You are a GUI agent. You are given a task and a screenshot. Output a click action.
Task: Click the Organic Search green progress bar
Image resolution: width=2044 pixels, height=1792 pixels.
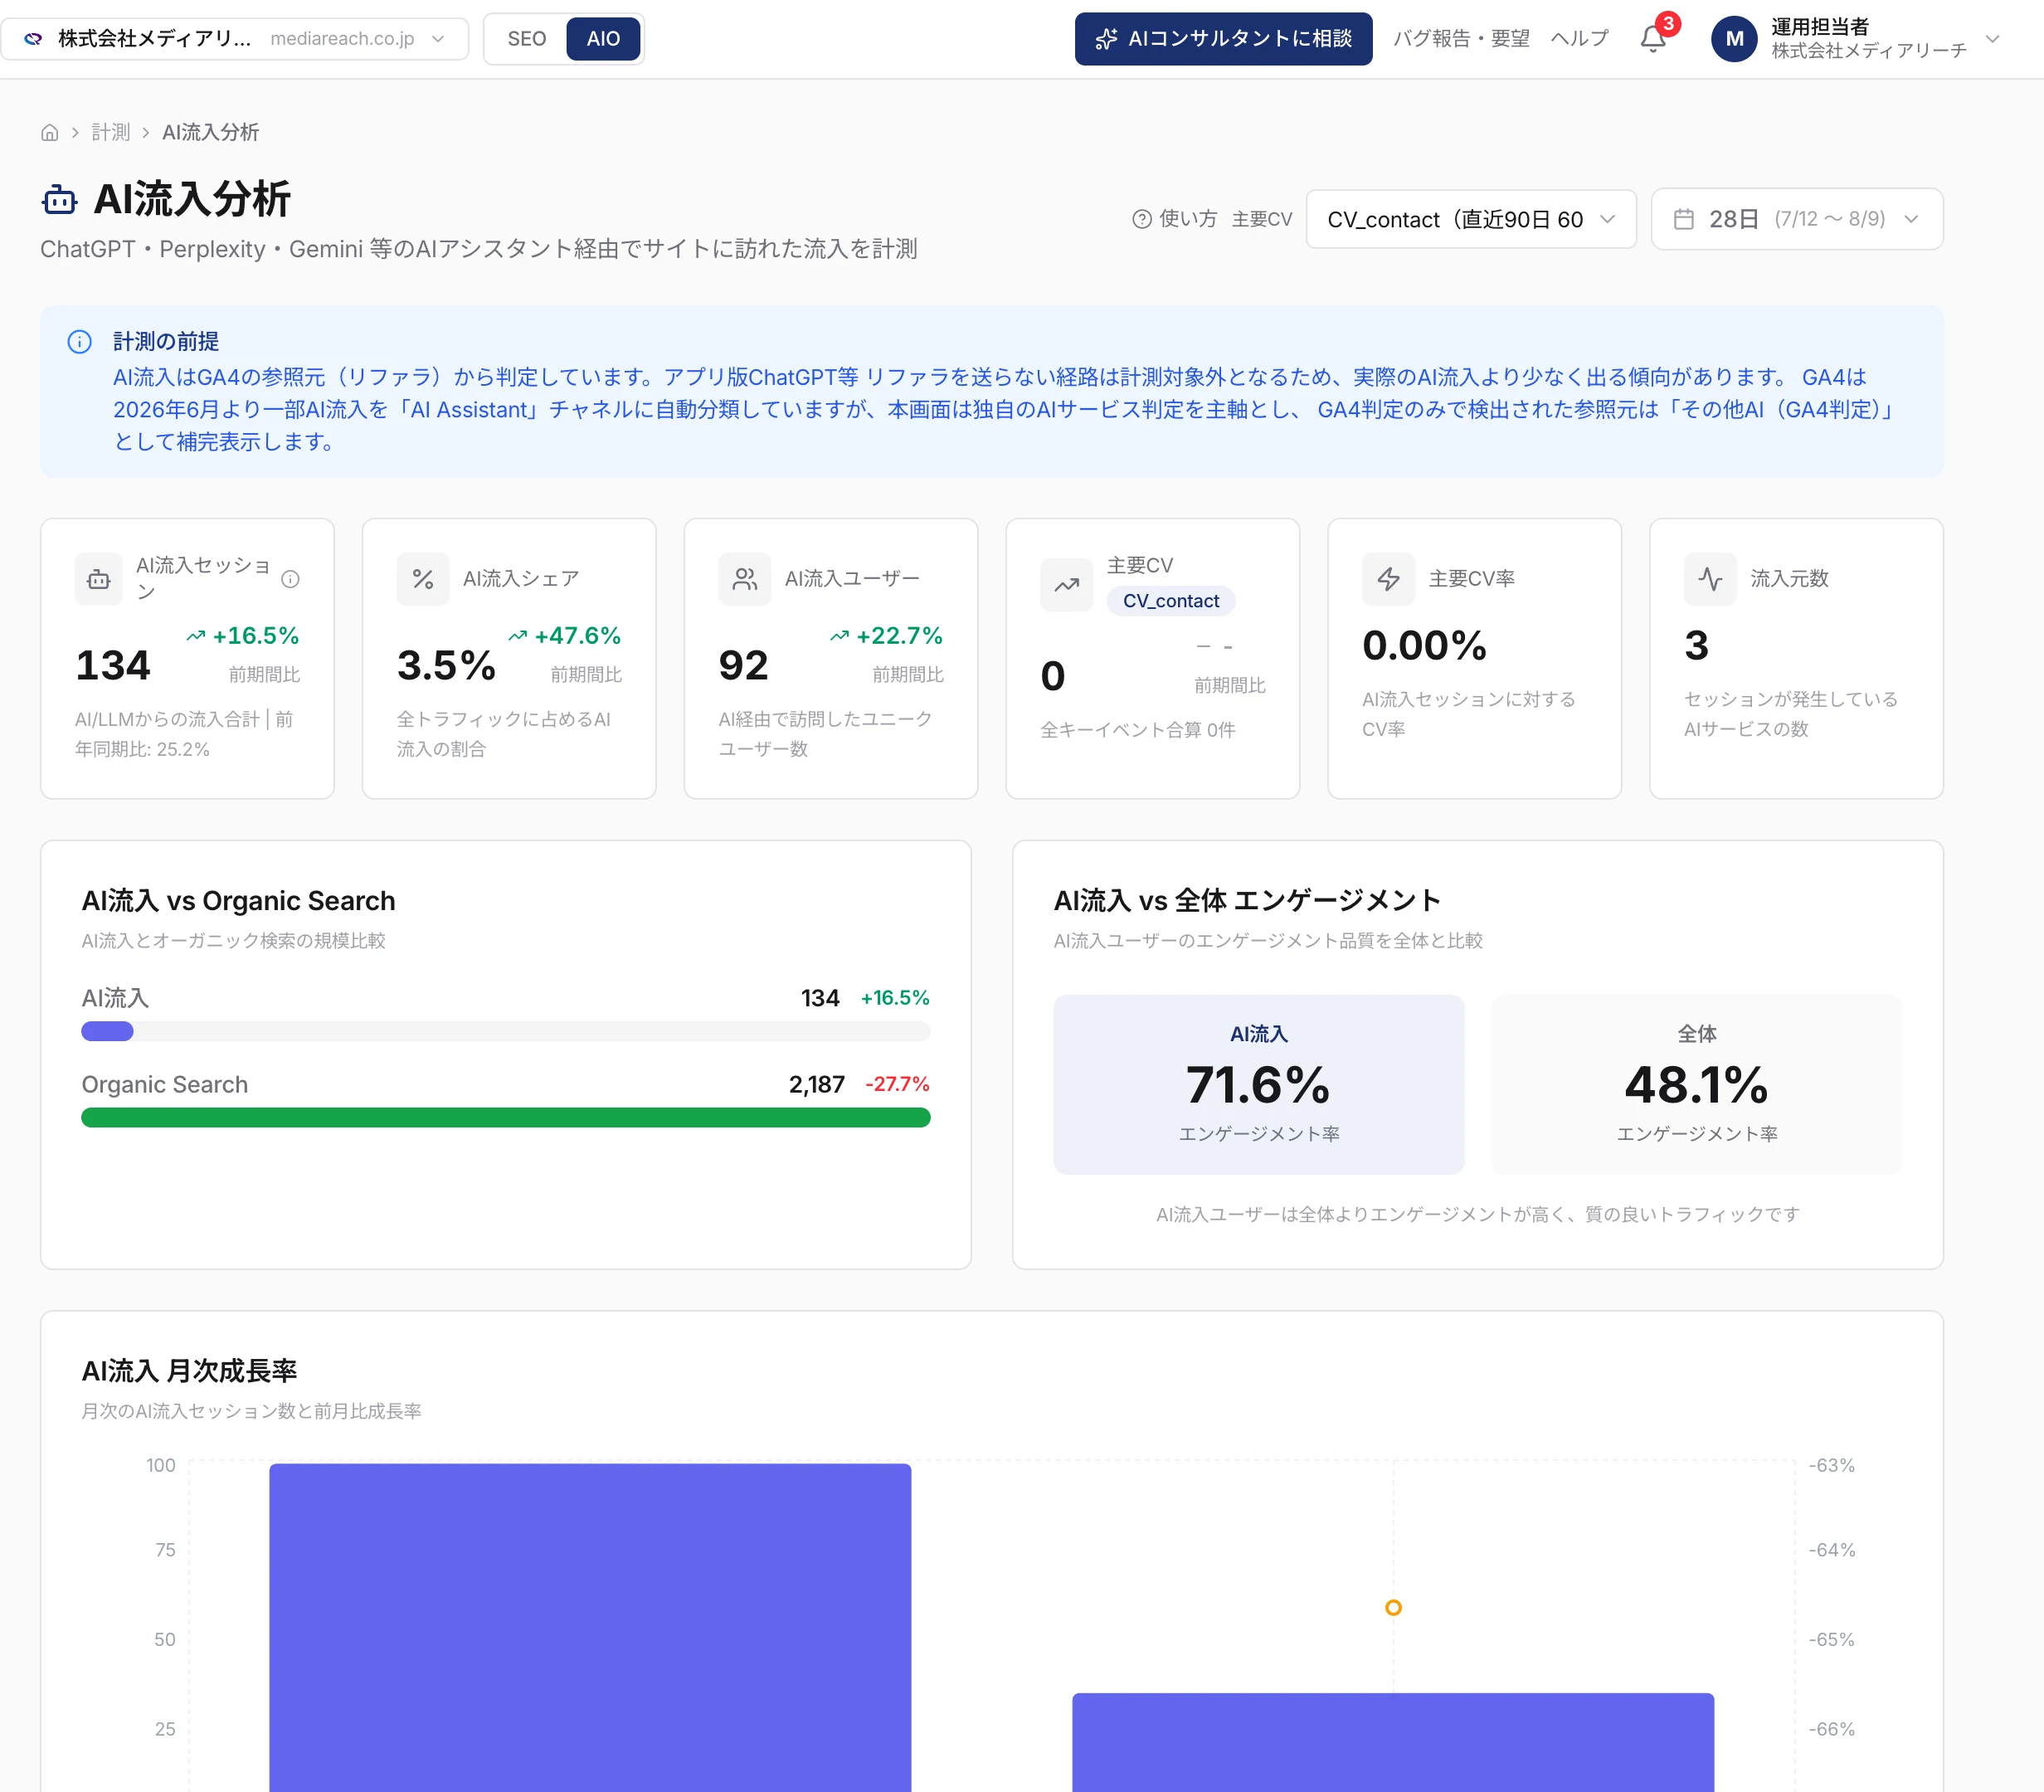click(506, 1117)
